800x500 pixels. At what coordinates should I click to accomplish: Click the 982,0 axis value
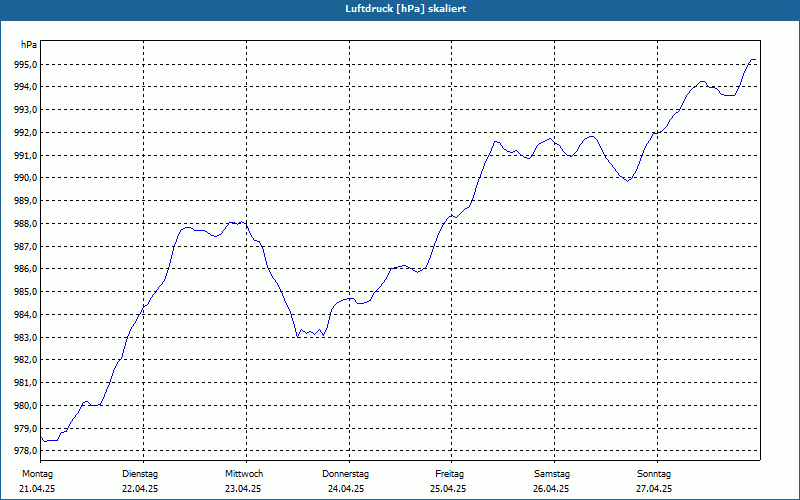(x=24, y=360)
